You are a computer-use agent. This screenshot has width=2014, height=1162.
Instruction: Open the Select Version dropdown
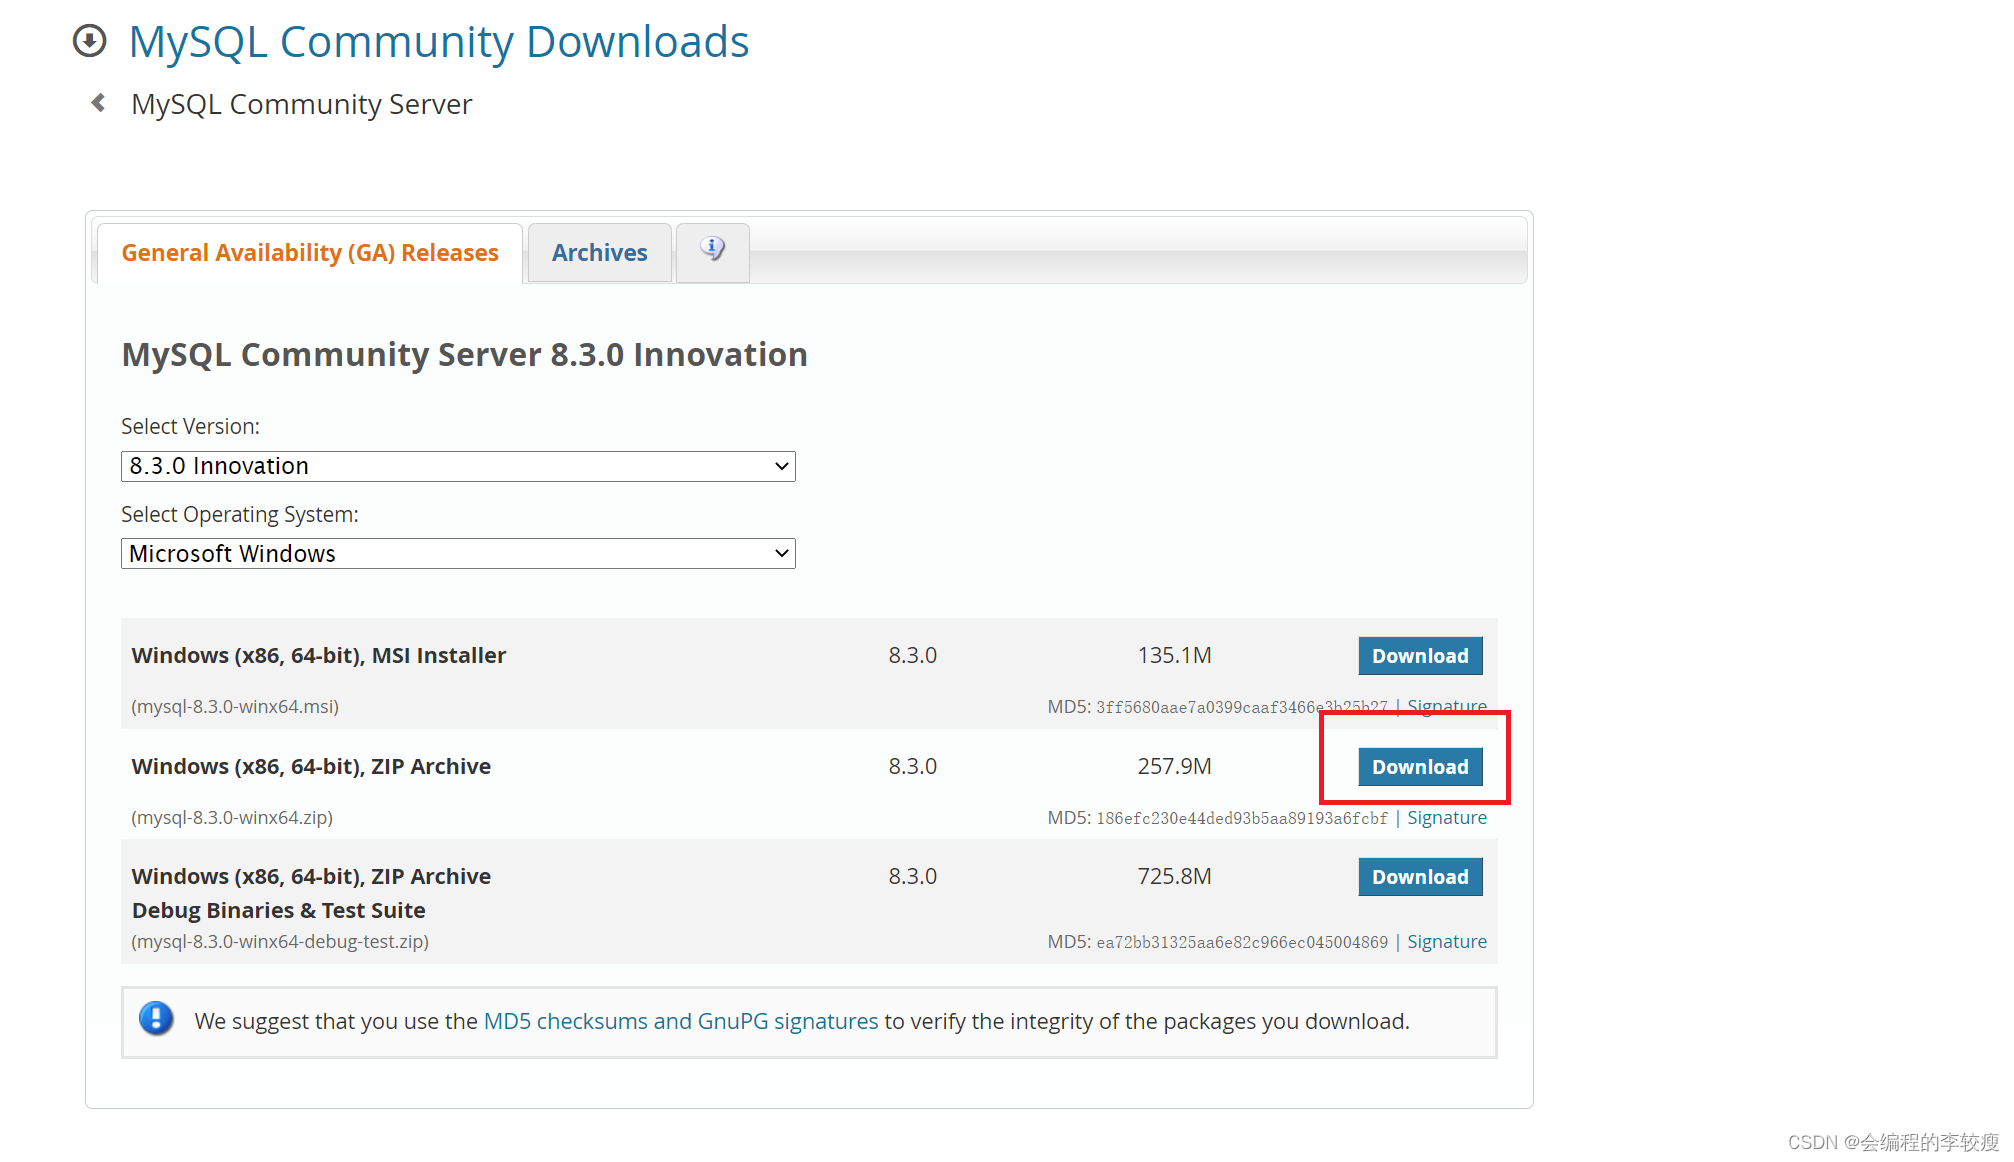click(x=458, y=466)
